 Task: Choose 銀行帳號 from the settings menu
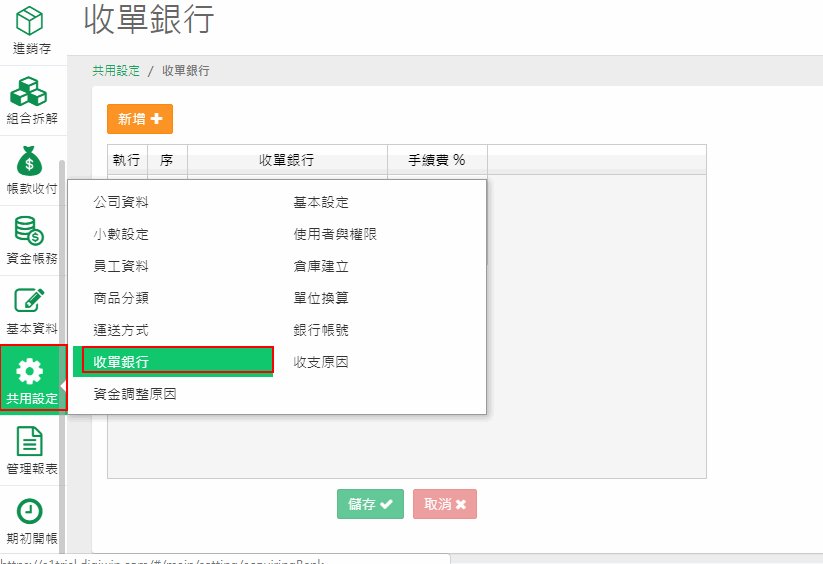[x=321, y=330]
